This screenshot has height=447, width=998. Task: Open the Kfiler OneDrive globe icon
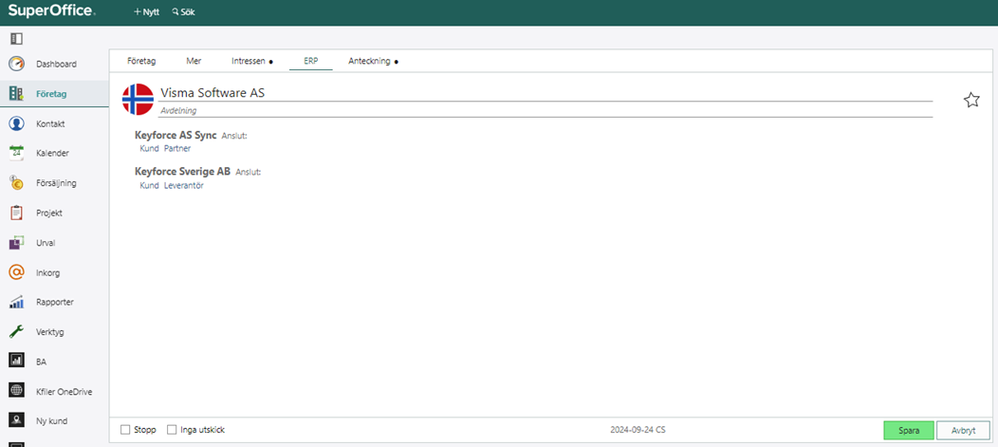coord(17,391)
